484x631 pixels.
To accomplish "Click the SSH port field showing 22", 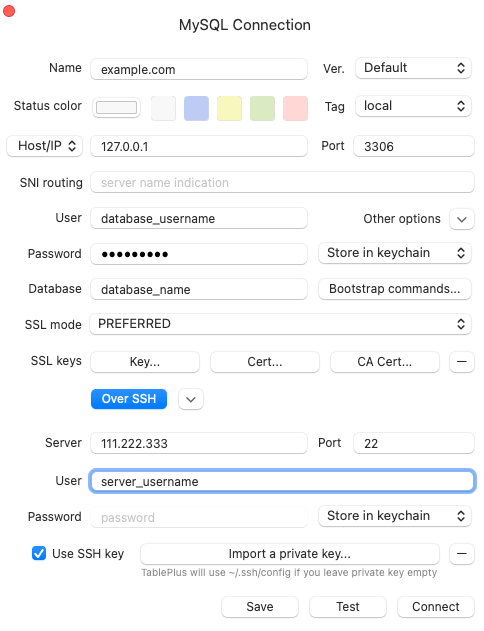I will tap(414, 443).
